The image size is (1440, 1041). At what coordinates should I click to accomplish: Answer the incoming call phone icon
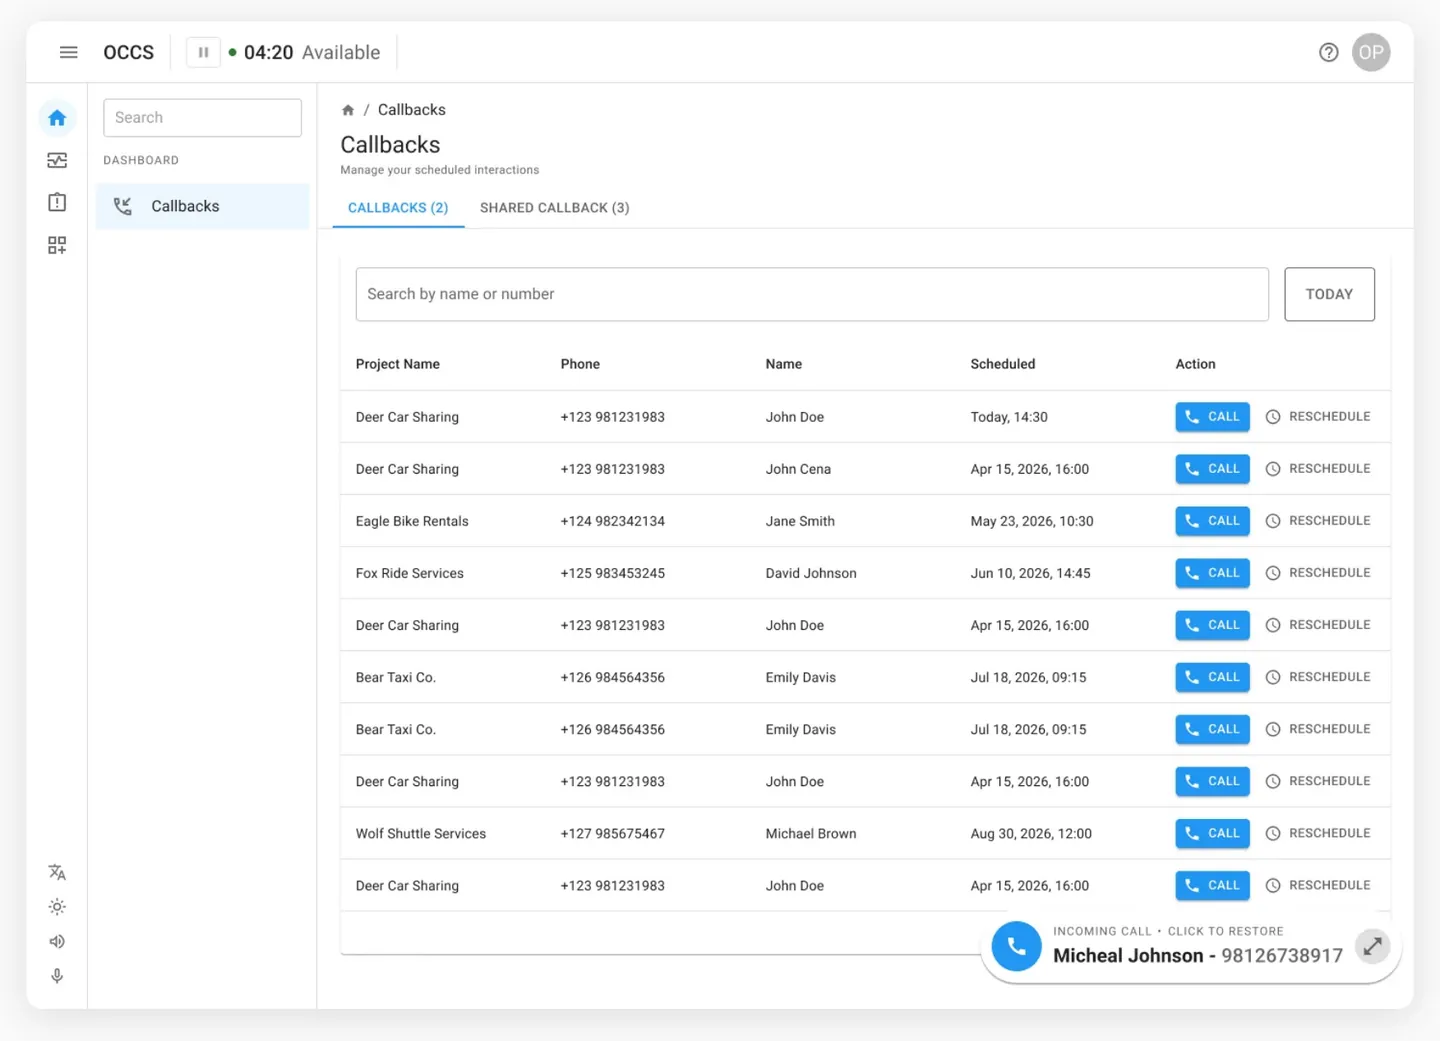click(x=1016, y=946)
